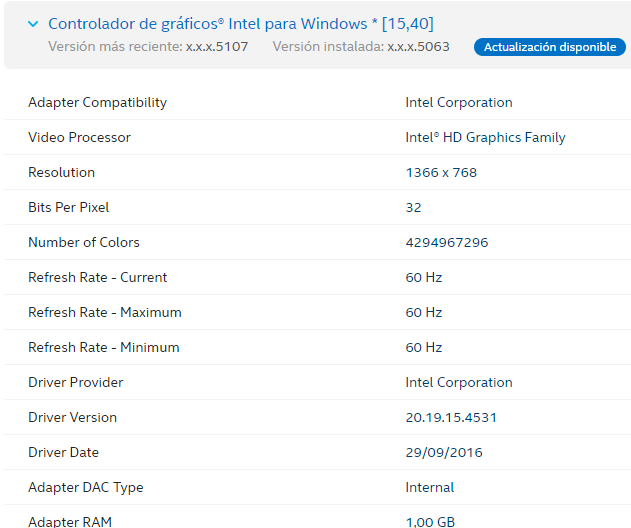Collapse the Controlador de gráficos Intel section
Screen dimensions: 631x528
(x=33, y=24)
